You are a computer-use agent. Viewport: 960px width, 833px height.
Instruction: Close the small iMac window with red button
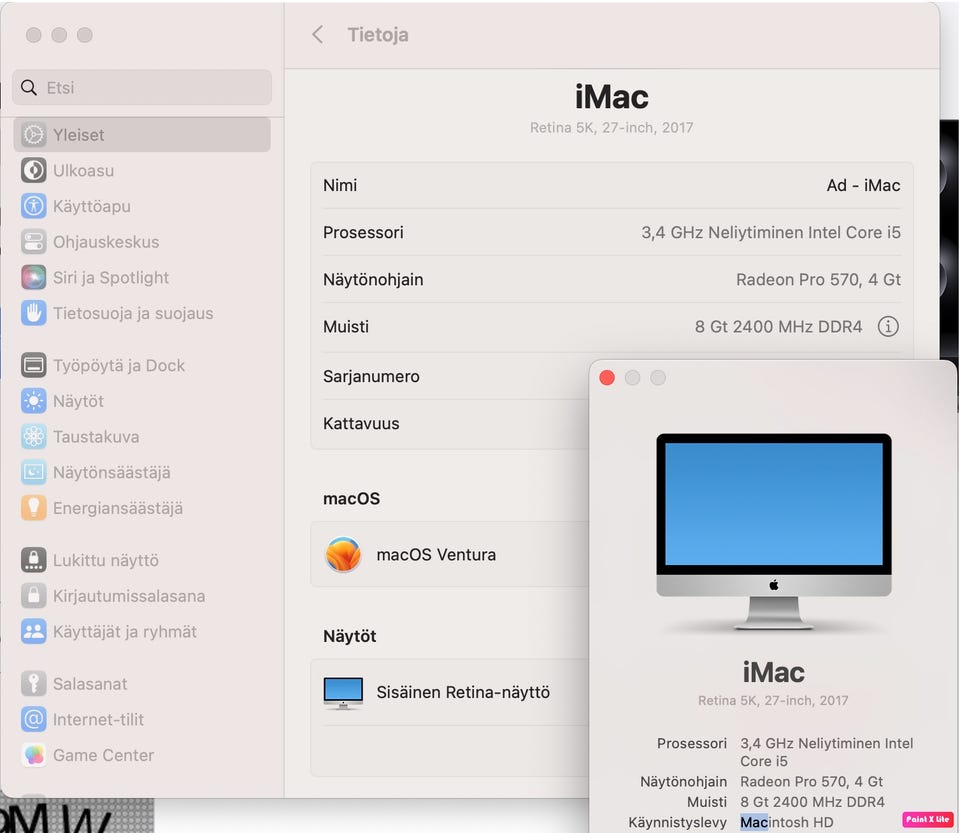607,378
